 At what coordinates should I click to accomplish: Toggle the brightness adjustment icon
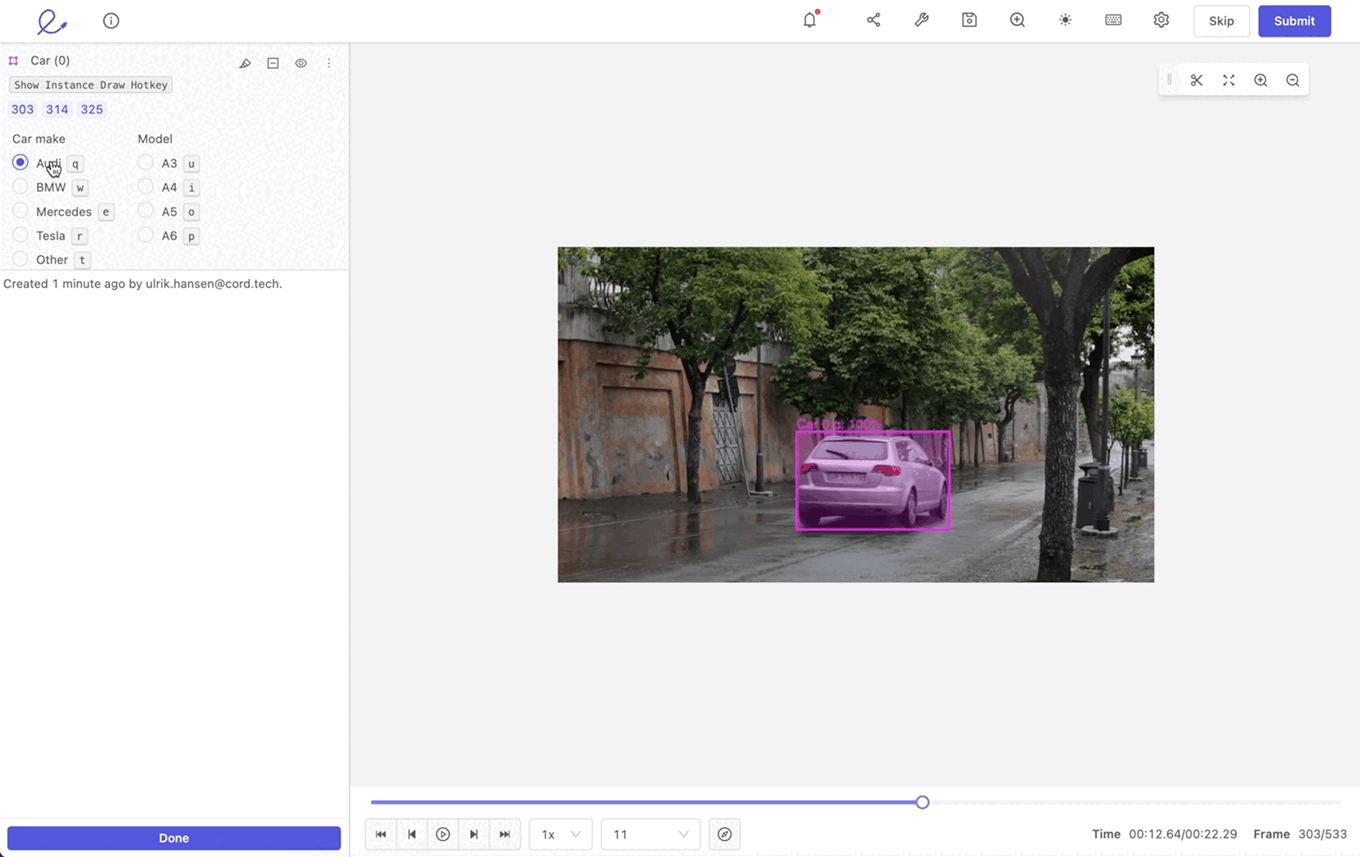tap(1065, 20)
